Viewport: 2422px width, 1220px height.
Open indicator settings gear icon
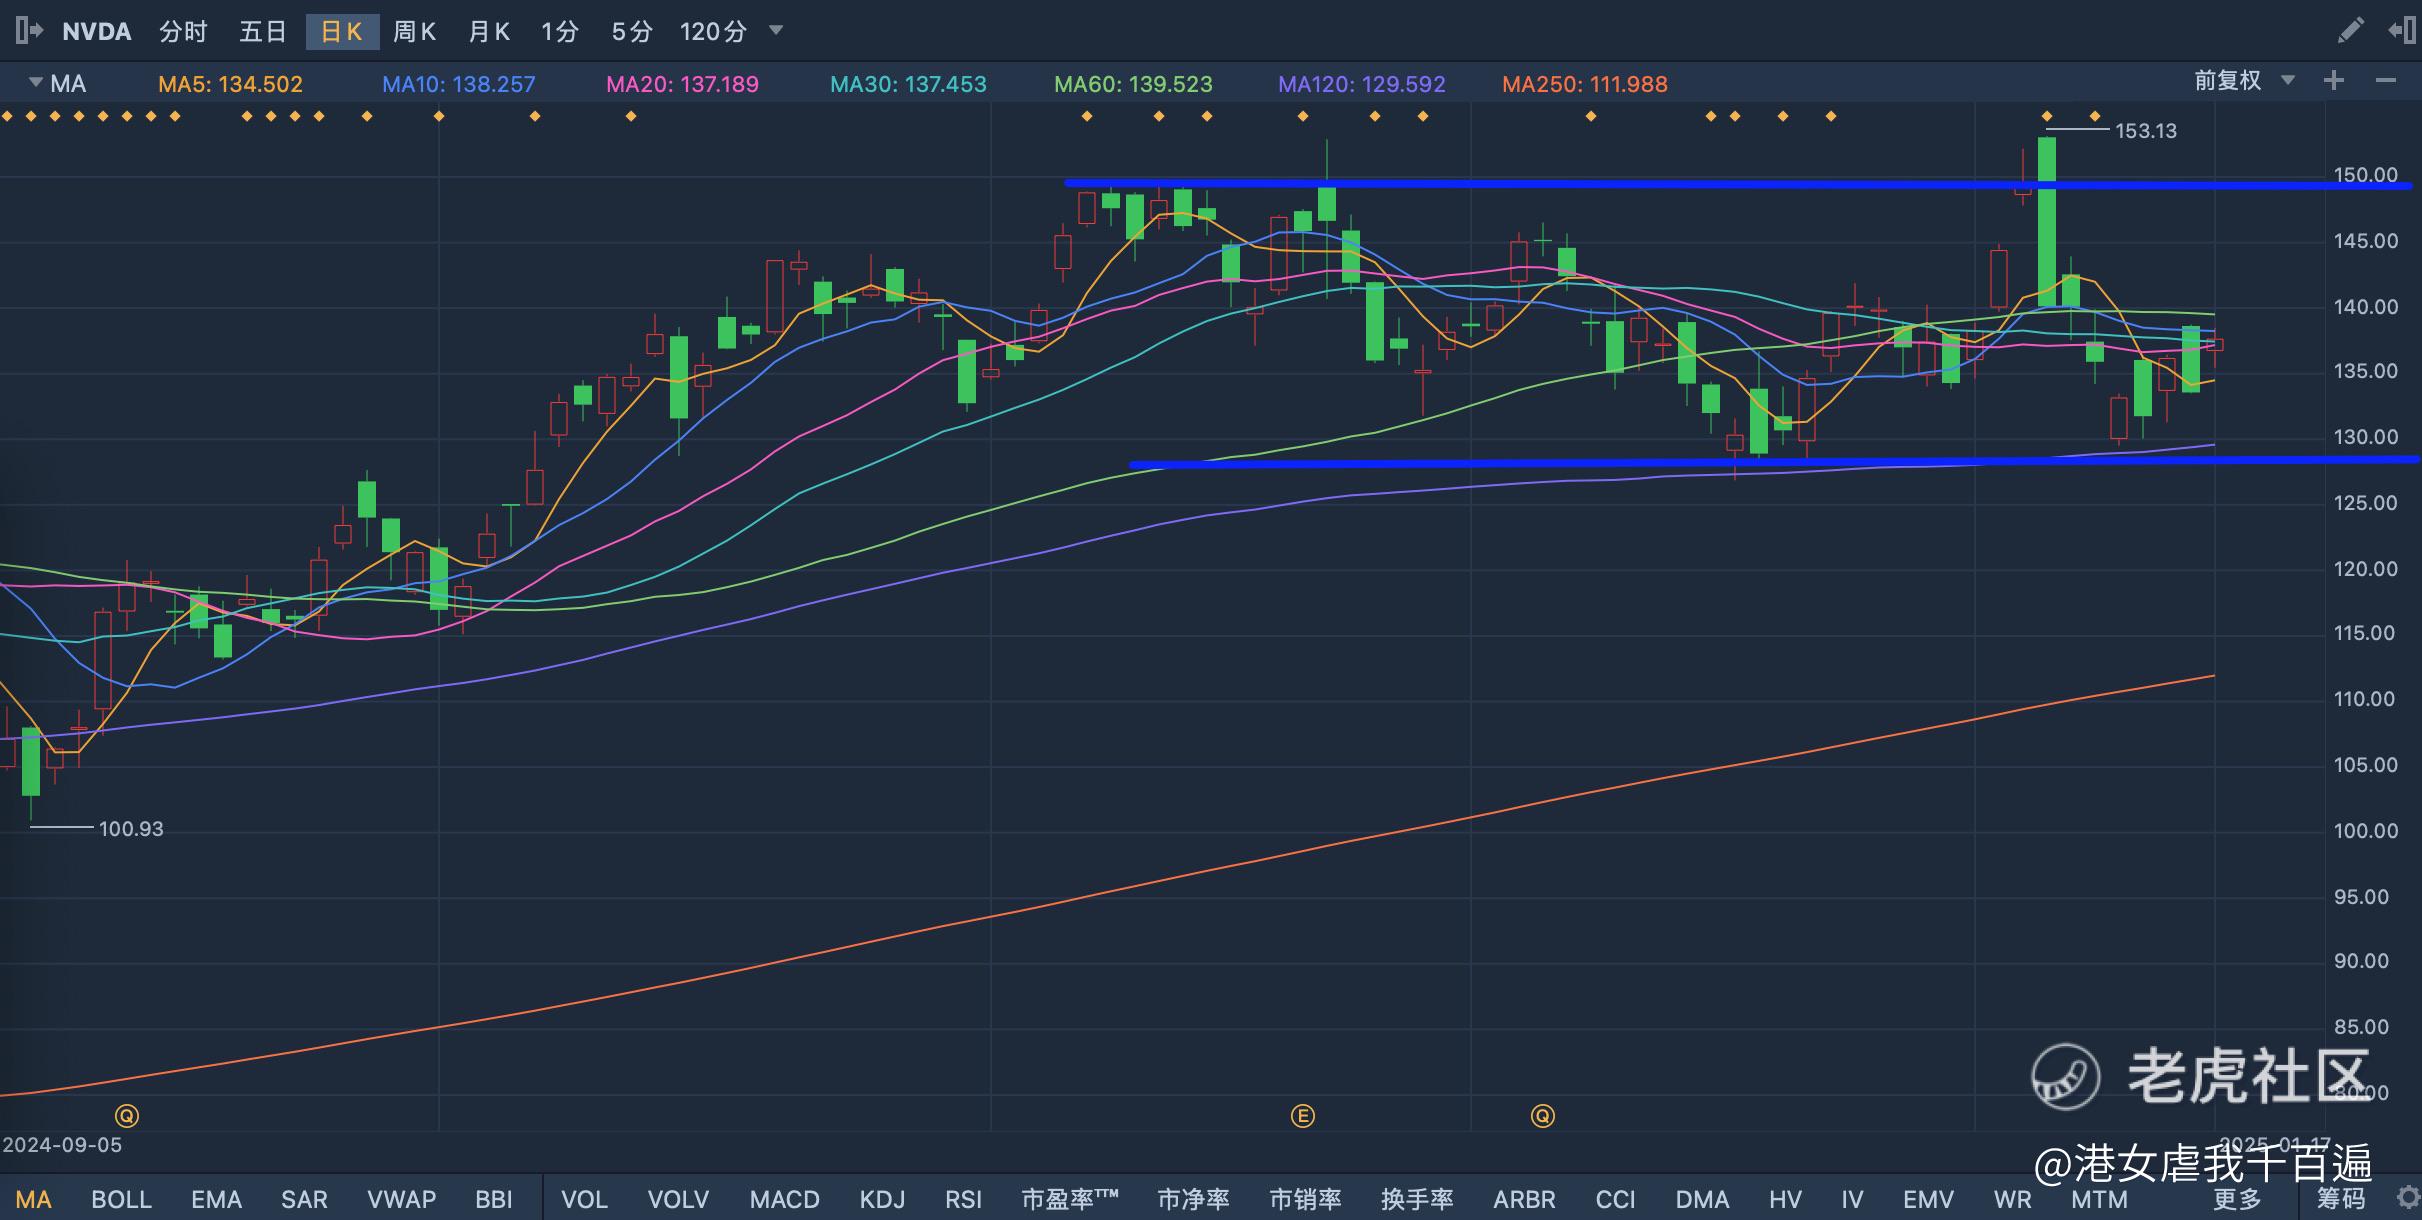pyautogui.click(x=2409, y=1197)
